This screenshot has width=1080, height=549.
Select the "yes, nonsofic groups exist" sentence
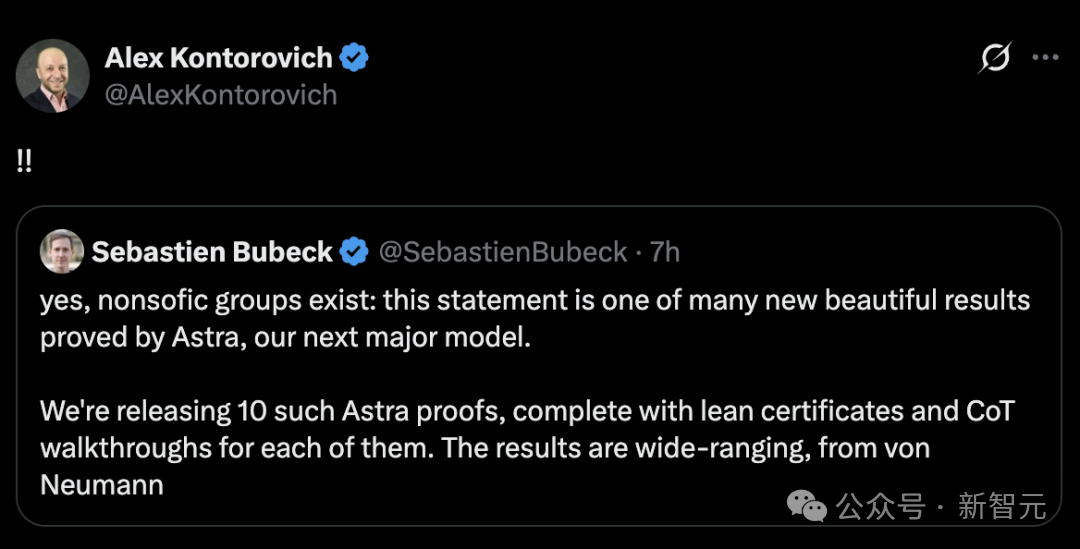[207, 301]
